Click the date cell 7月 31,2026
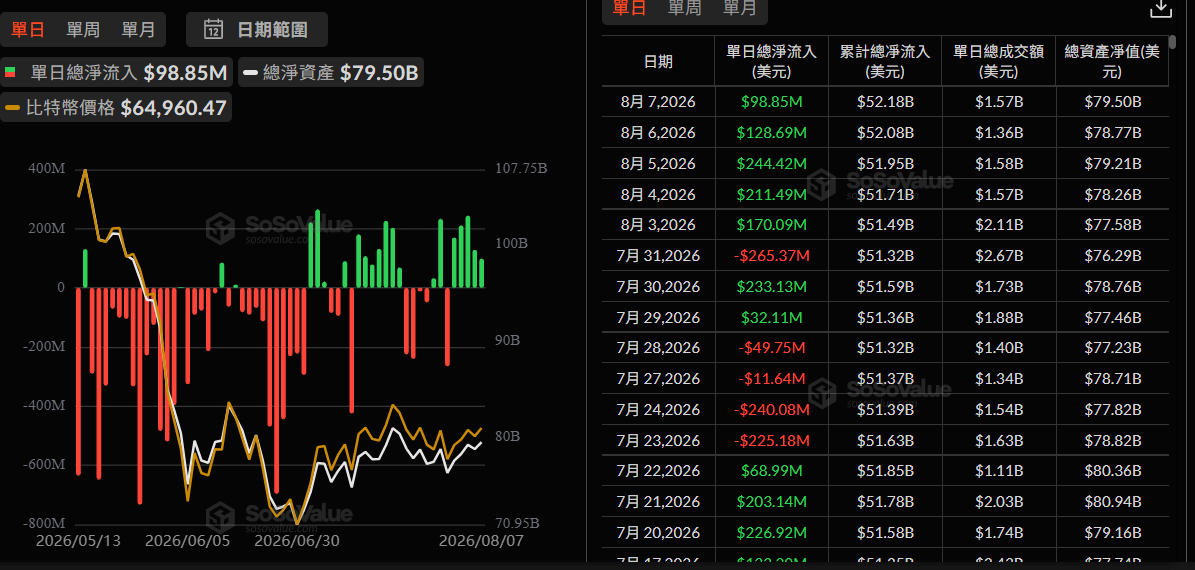This screenshot has height=570, width=1195. pyautogui.click(x=658, y=255)
